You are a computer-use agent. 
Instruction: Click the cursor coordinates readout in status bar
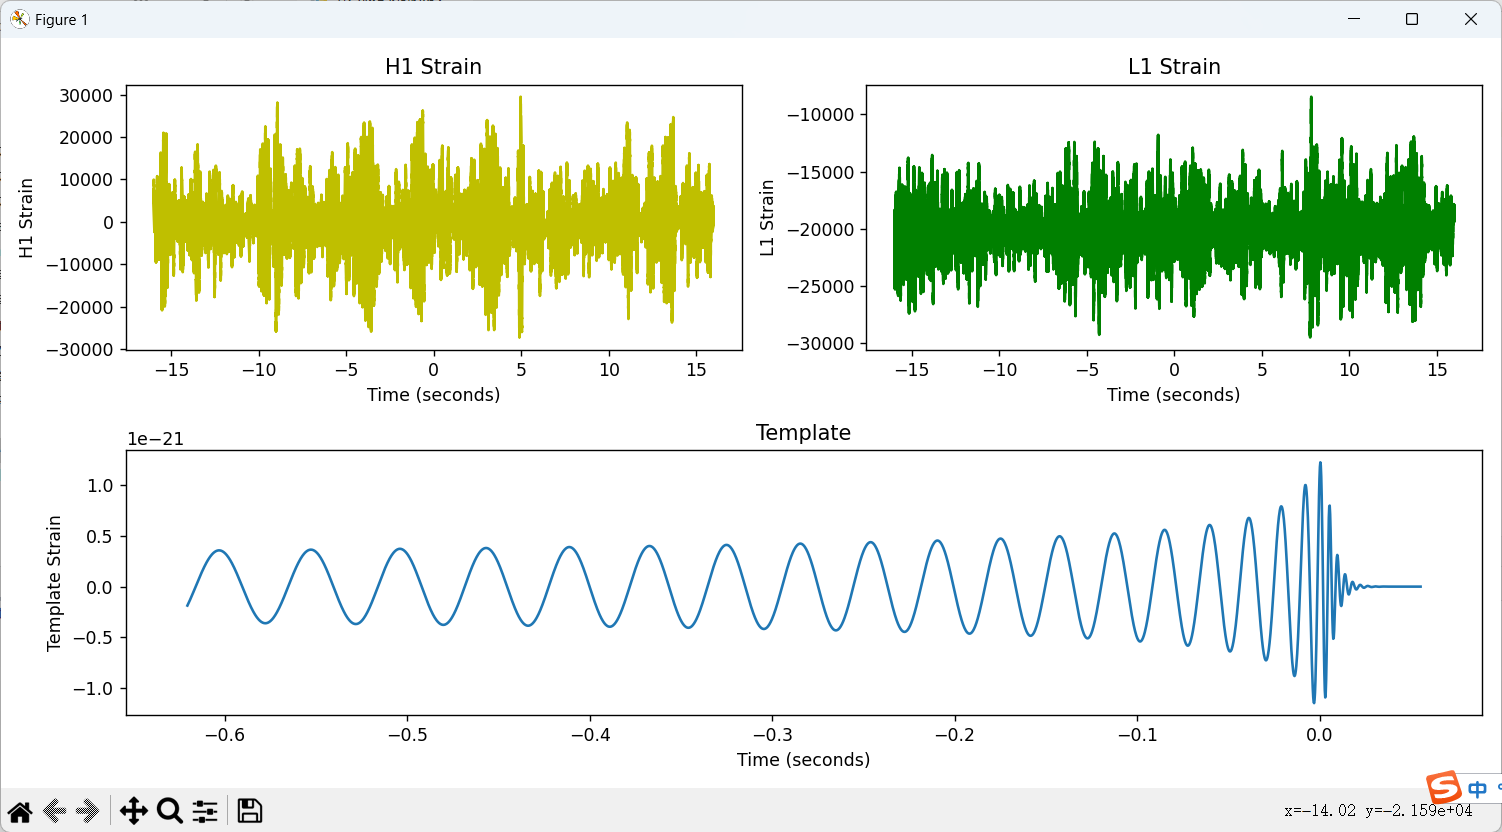(x=1378, y=811)
